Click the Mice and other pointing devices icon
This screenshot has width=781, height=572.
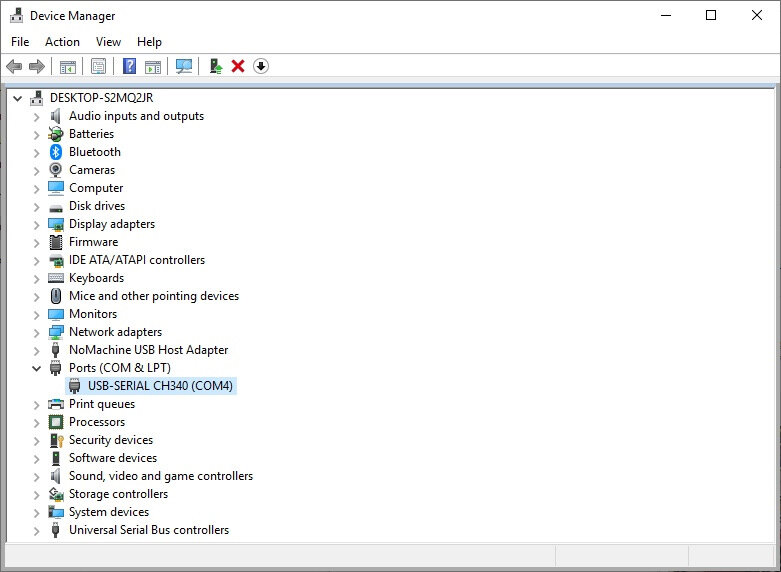[x=56, y=296]
